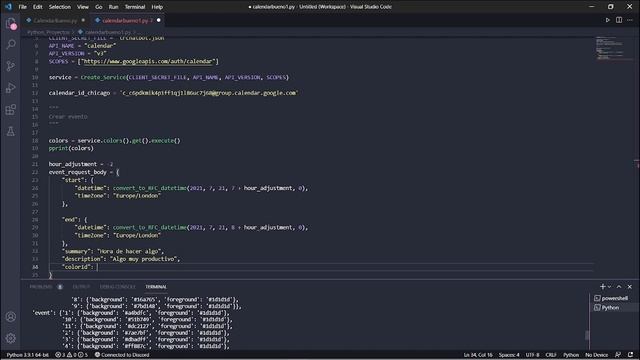Open the Edit menu

(38, 7)
